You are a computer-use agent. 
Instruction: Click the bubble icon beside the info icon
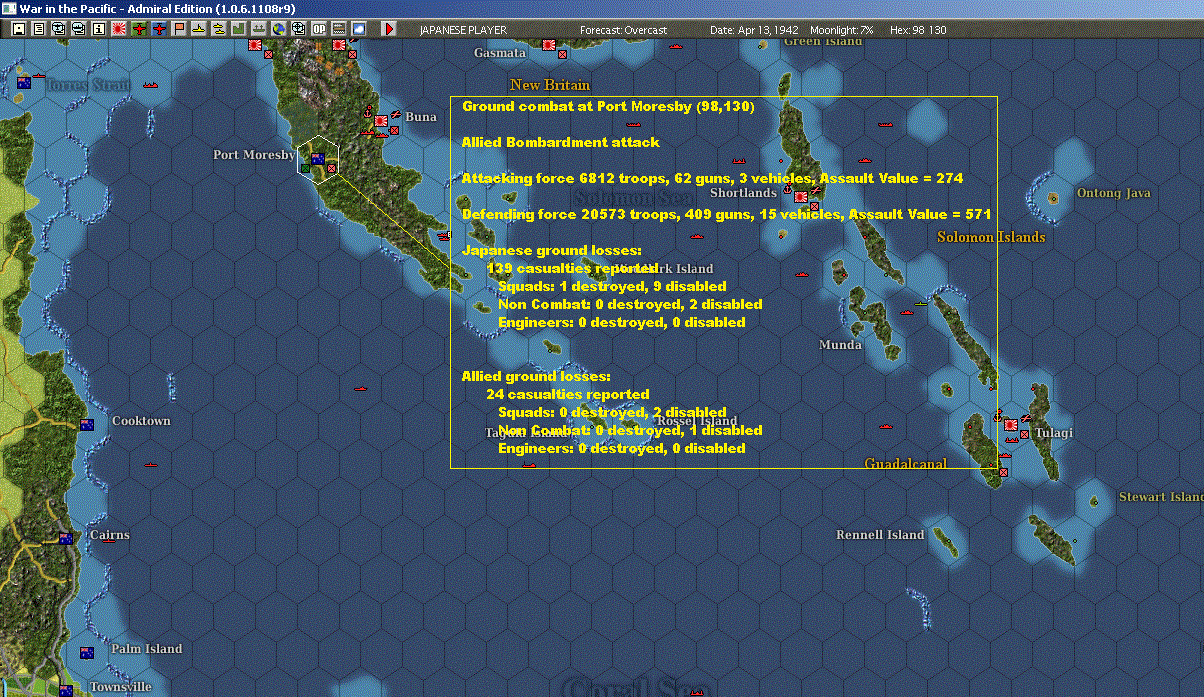point(78,29)
